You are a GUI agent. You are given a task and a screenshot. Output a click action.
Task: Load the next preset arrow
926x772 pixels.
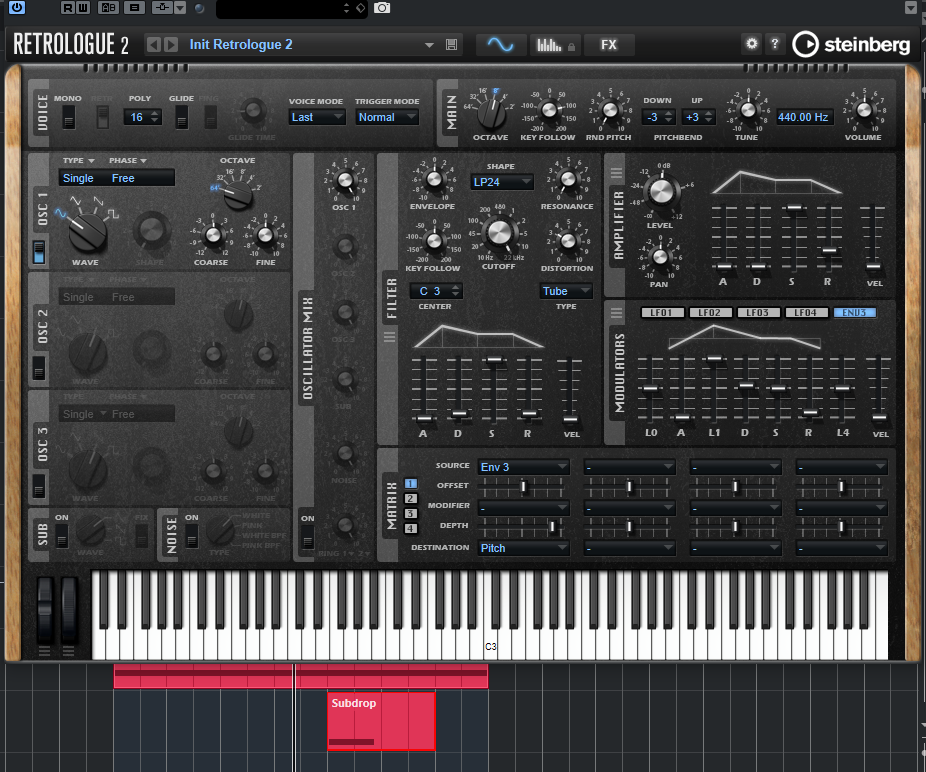[x=171, y=45]
